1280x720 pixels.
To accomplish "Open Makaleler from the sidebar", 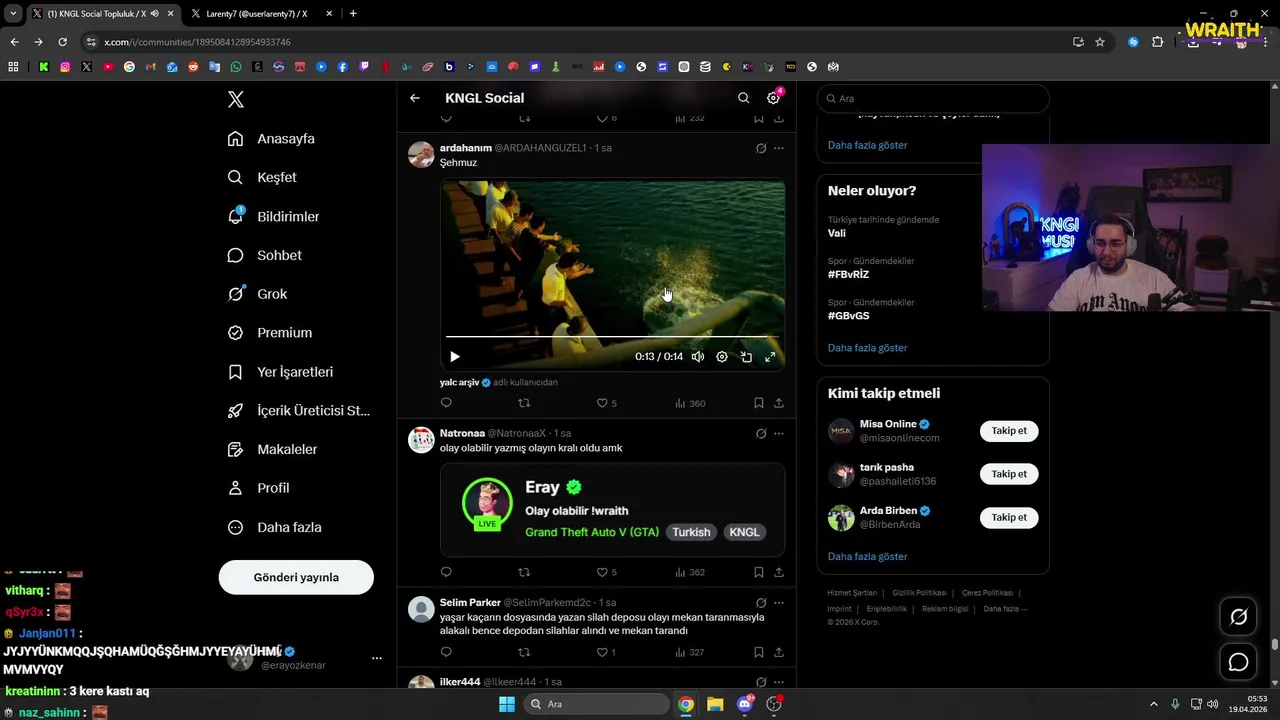I will (272, 450).
